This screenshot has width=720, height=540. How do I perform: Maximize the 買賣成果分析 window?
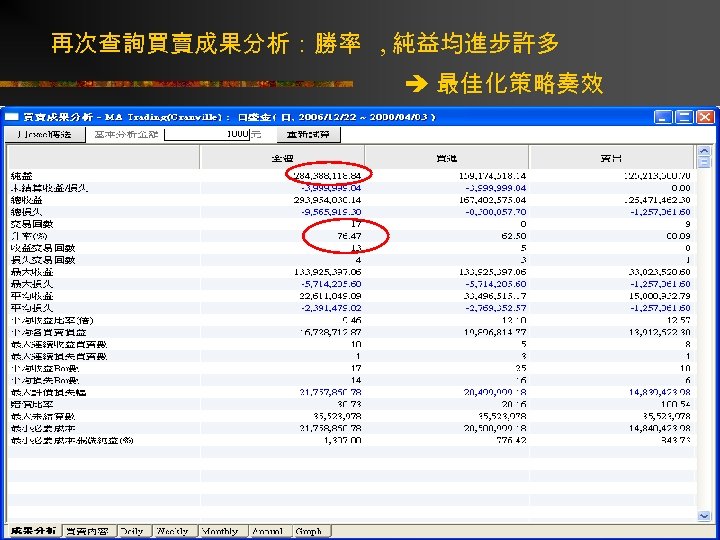pyautogui.click(x=684, y=117)
